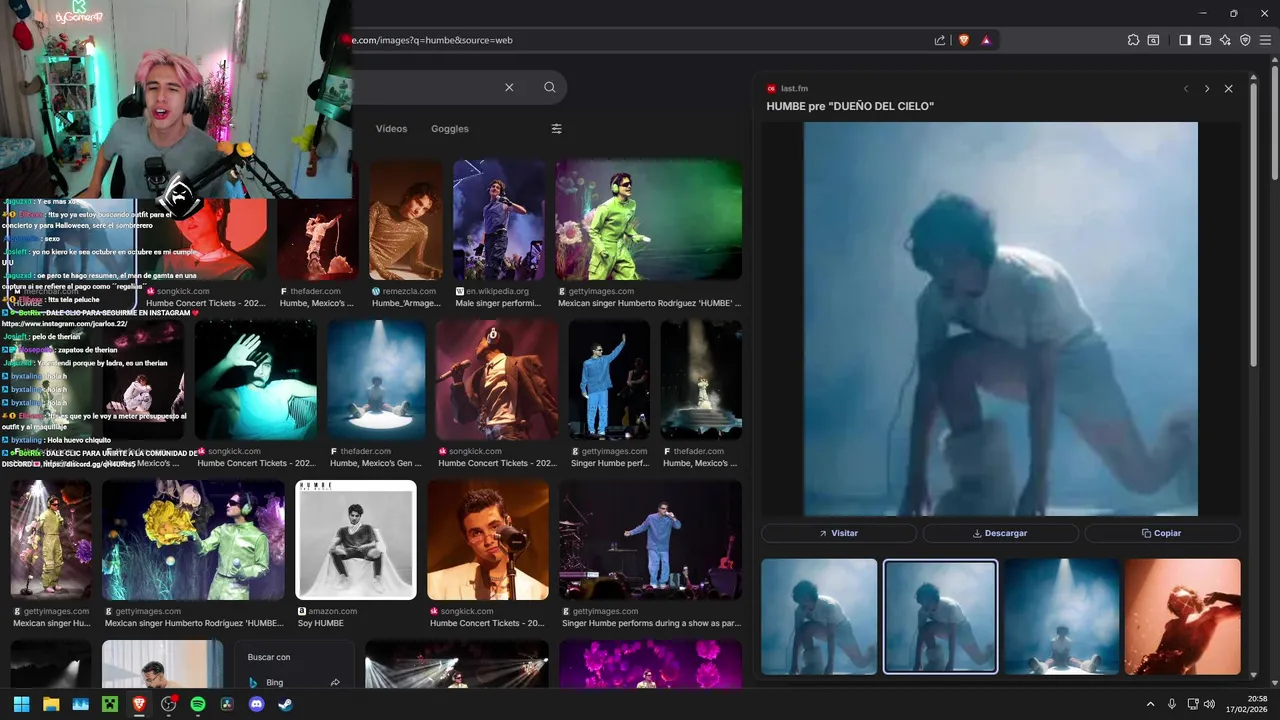The image size is (1280, 720).
Task: Open the Brave Wallet icon
Action: 1205,40
